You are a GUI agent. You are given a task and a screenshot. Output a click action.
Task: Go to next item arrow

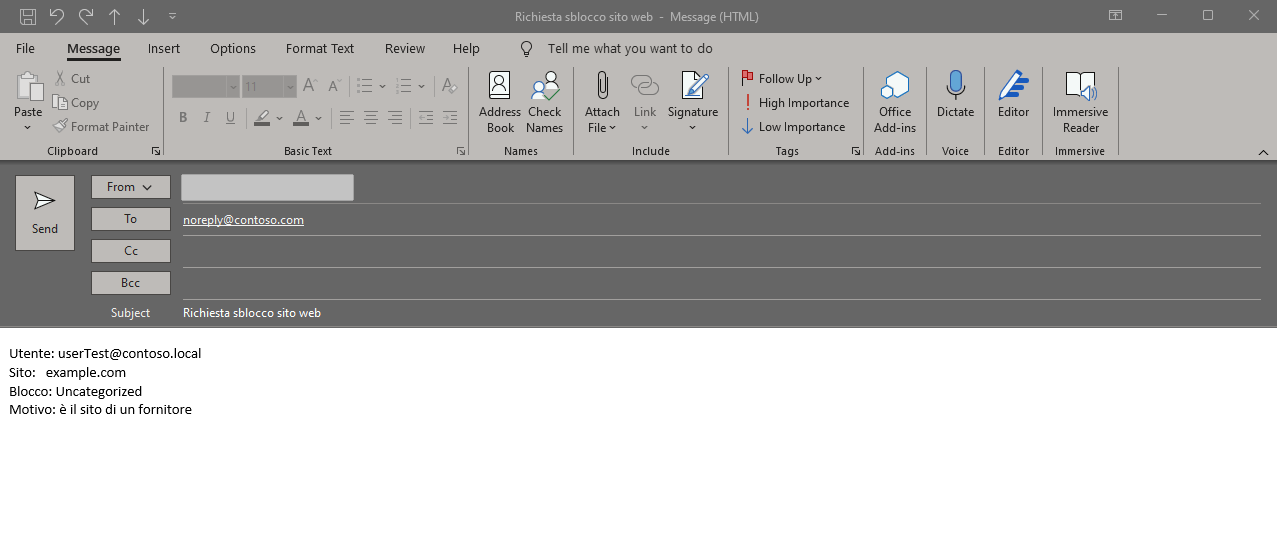pyautogui.click(x=143, y=16)
